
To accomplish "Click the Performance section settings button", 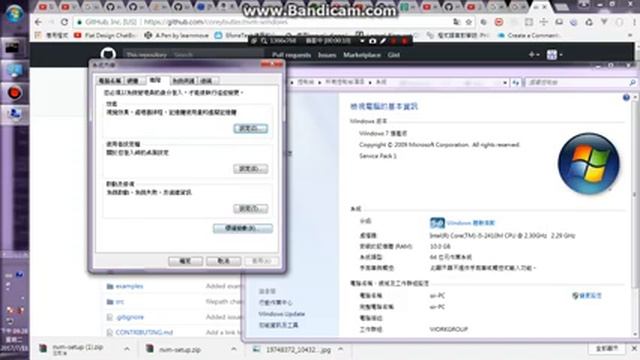I will tap(251, 129).
